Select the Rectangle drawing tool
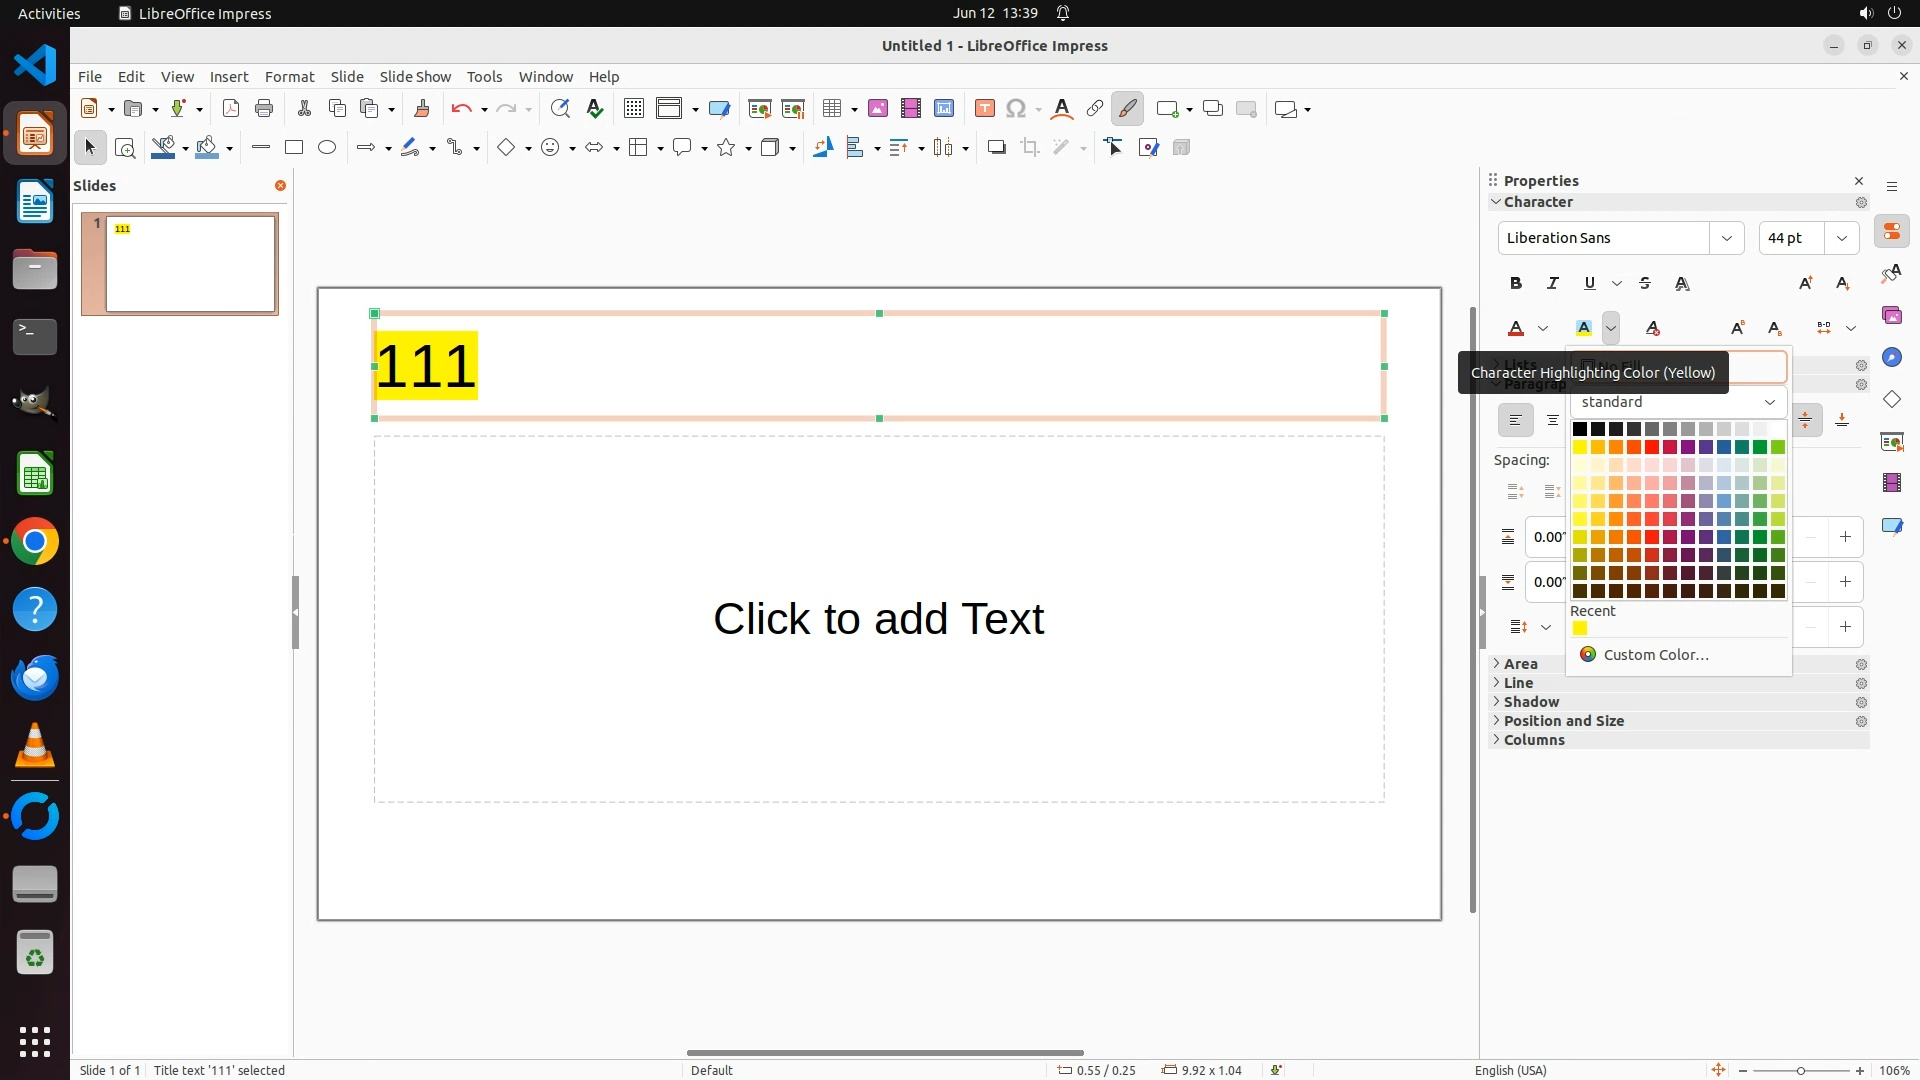 [294, 148]
